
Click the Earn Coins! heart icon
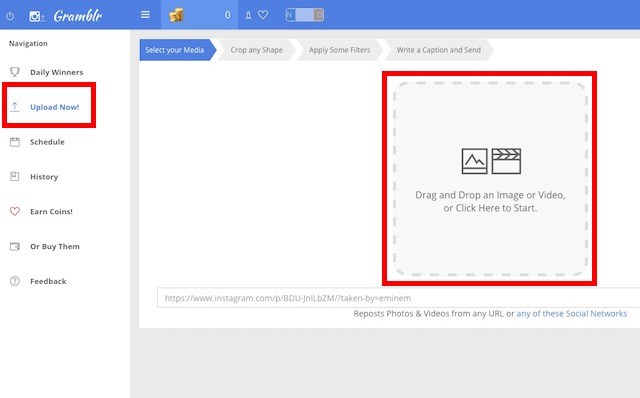15,211
